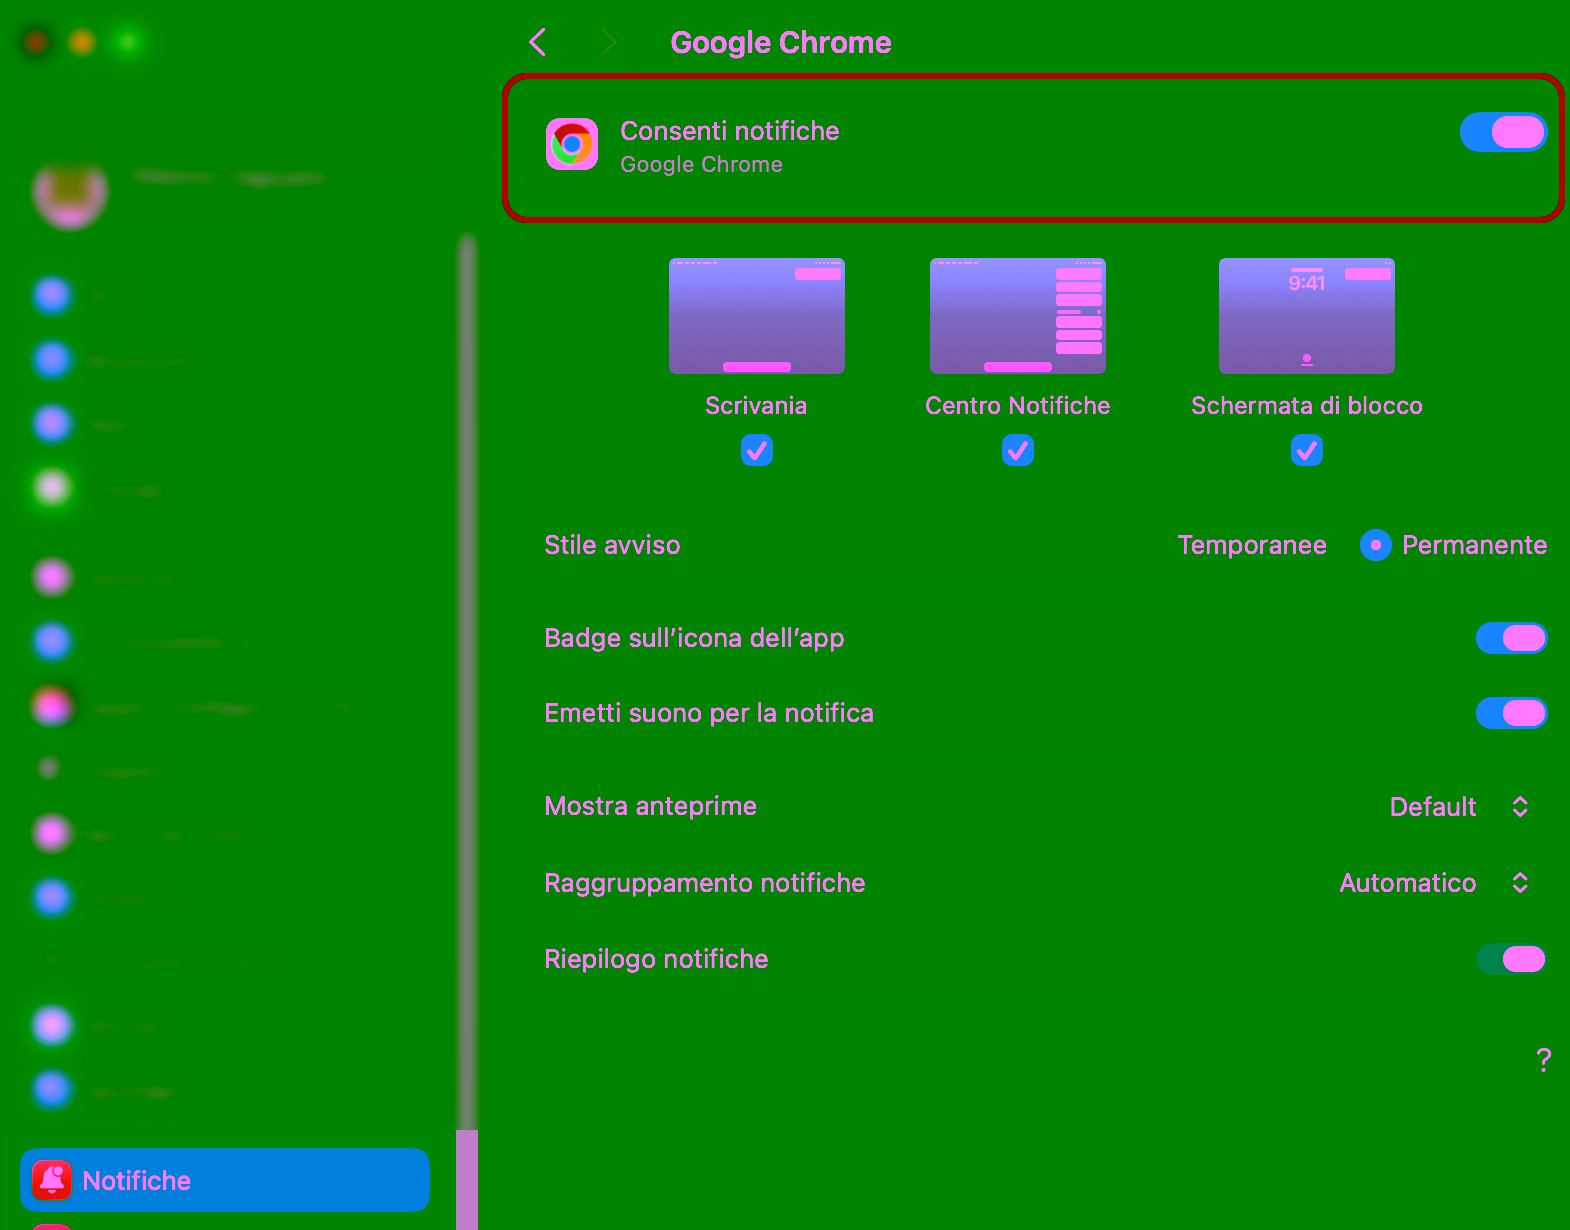Select the Scrivania preview thumbnail

click(757, 316)
